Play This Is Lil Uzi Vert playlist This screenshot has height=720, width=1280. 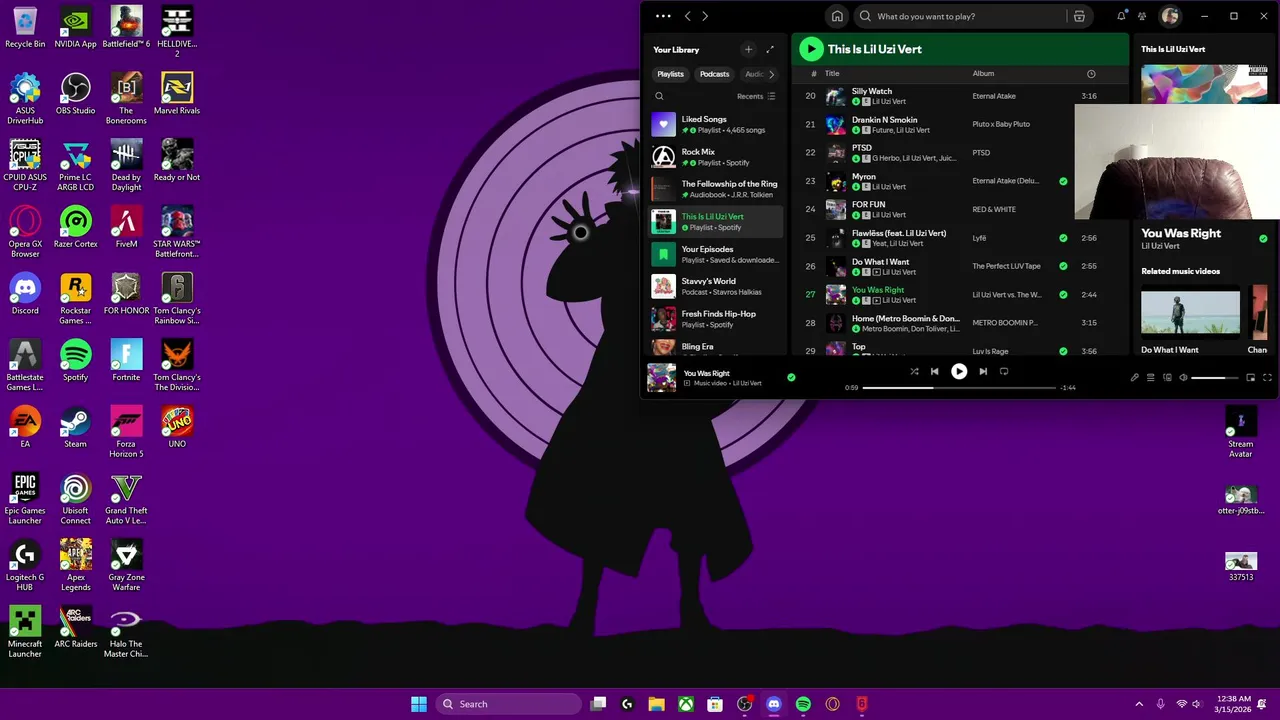(x=811, y=48)
